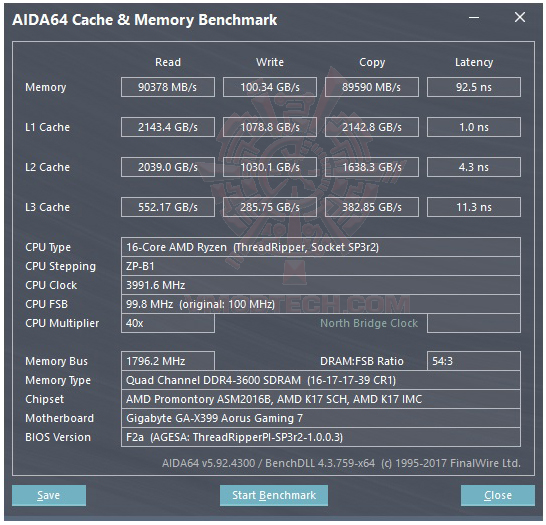546x525 pixels.
Task: Select the Memory Write result field
Action: click(270, 87)
